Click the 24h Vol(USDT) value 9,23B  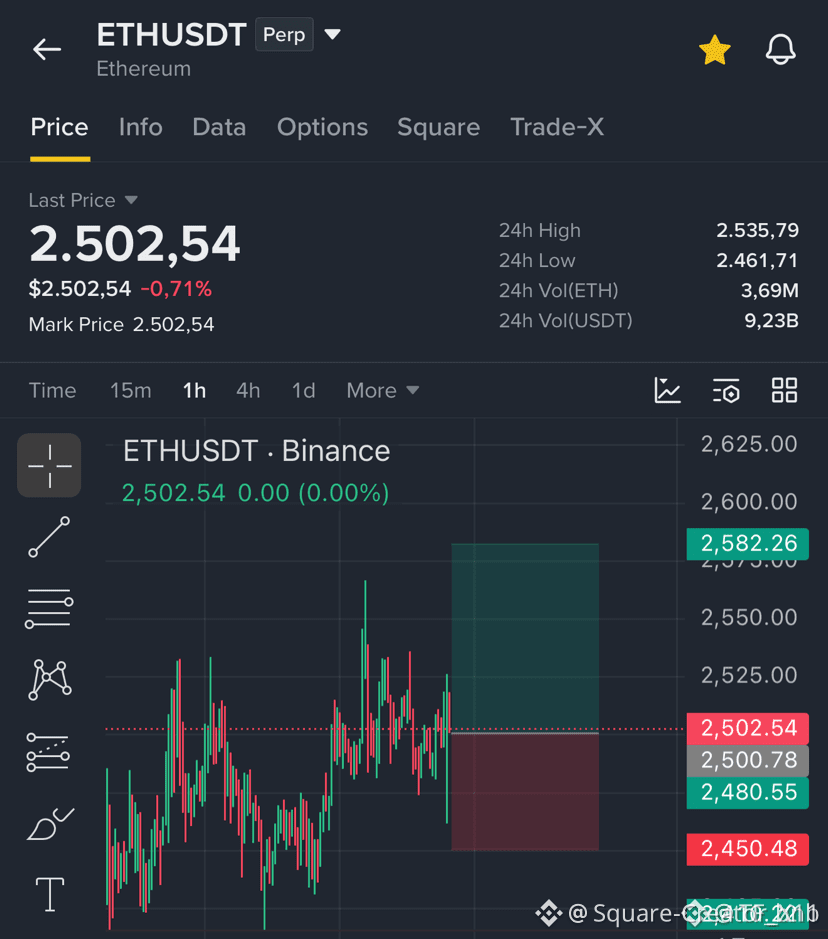[x=772, y=321]
